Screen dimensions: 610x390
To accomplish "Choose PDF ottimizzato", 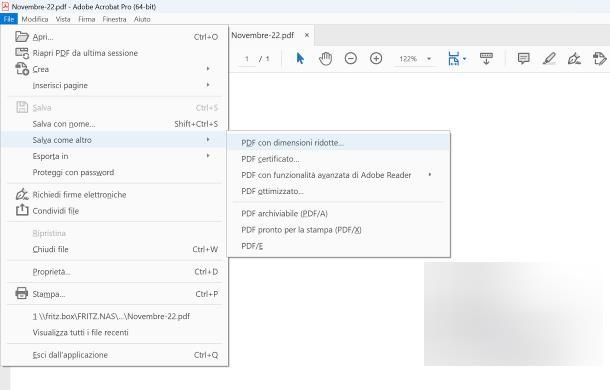I will [x=338, y=191].
